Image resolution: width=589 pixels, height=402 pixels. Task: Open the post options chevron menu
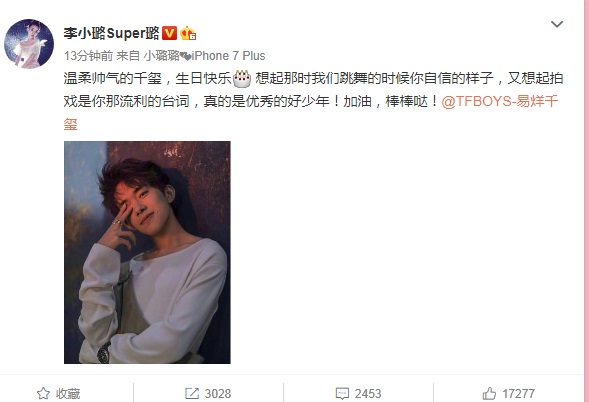[x=557, y=24]
